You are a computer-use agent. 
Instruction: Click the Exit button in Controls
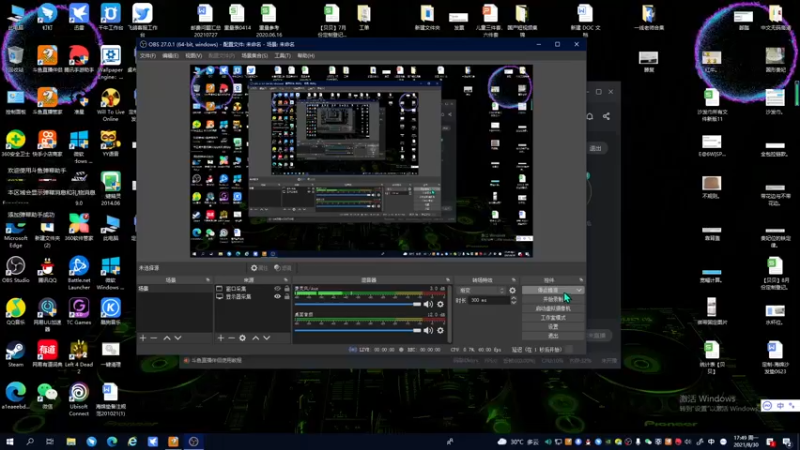(553, 336)
